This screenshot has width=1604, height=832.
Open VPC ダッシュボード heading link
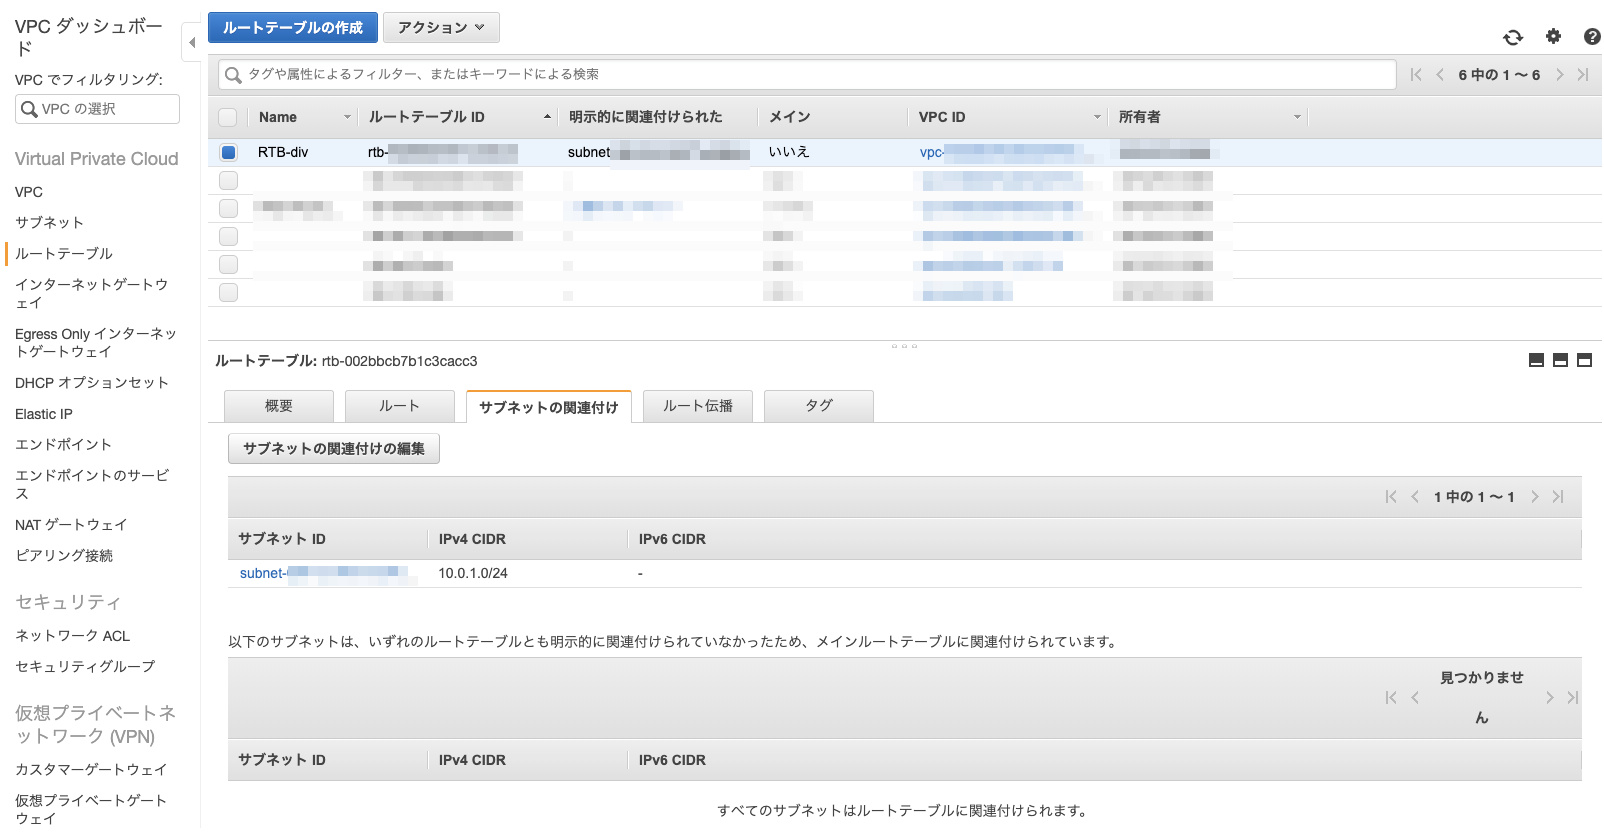(88, 37)
